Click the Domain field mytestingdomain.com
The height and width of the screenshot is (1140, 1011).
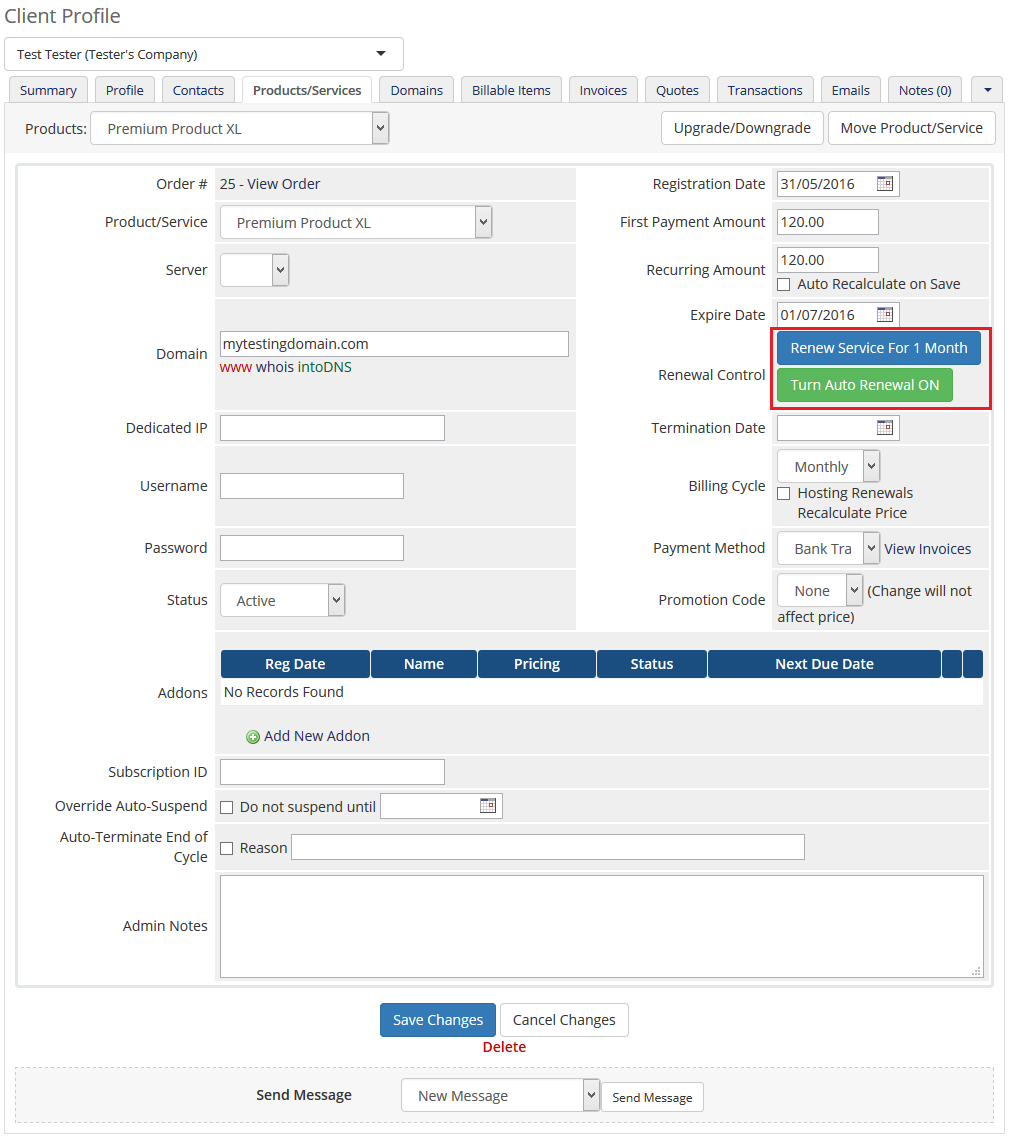[394, 344]
